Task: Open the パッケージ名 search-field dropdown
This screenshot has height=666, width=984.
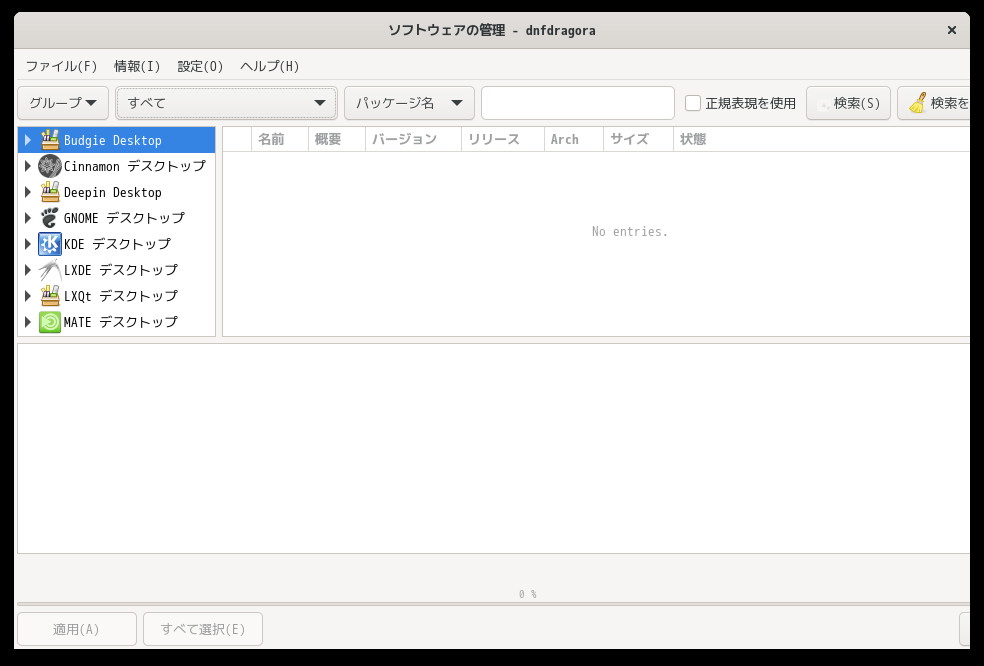Action: [409, 103]
